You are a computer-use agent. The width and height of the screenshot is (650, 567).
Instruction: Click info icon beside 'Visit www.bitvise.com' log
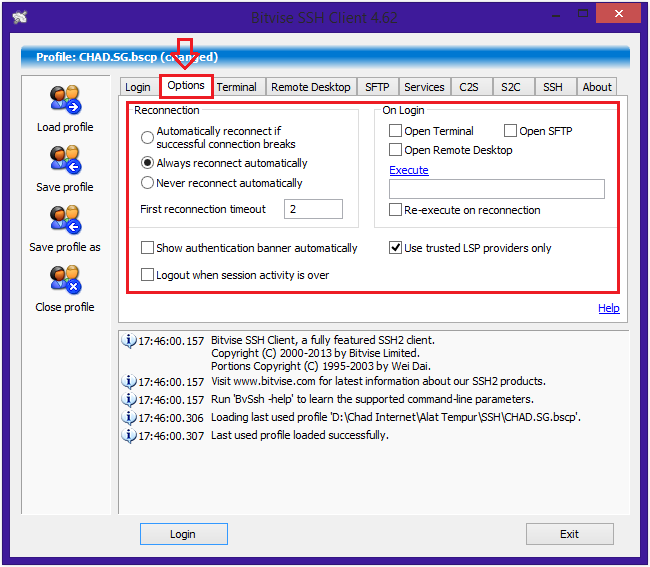click(129, 381)
